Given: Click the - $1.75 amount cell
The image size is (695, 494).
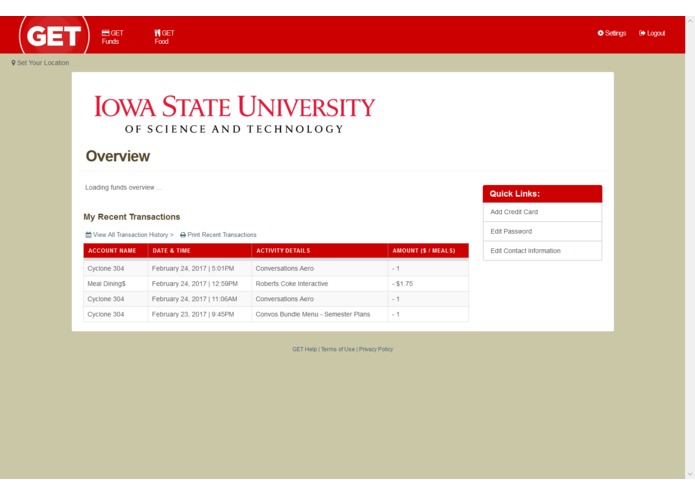Looking at the screenshot, I should (428, 284).
